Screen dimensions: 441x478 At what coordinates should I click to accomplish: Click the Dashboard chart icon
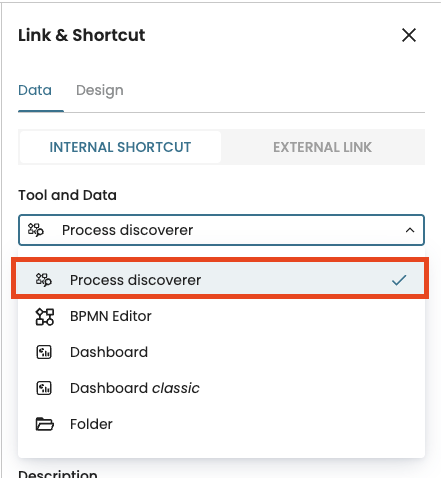coord(44,352)
